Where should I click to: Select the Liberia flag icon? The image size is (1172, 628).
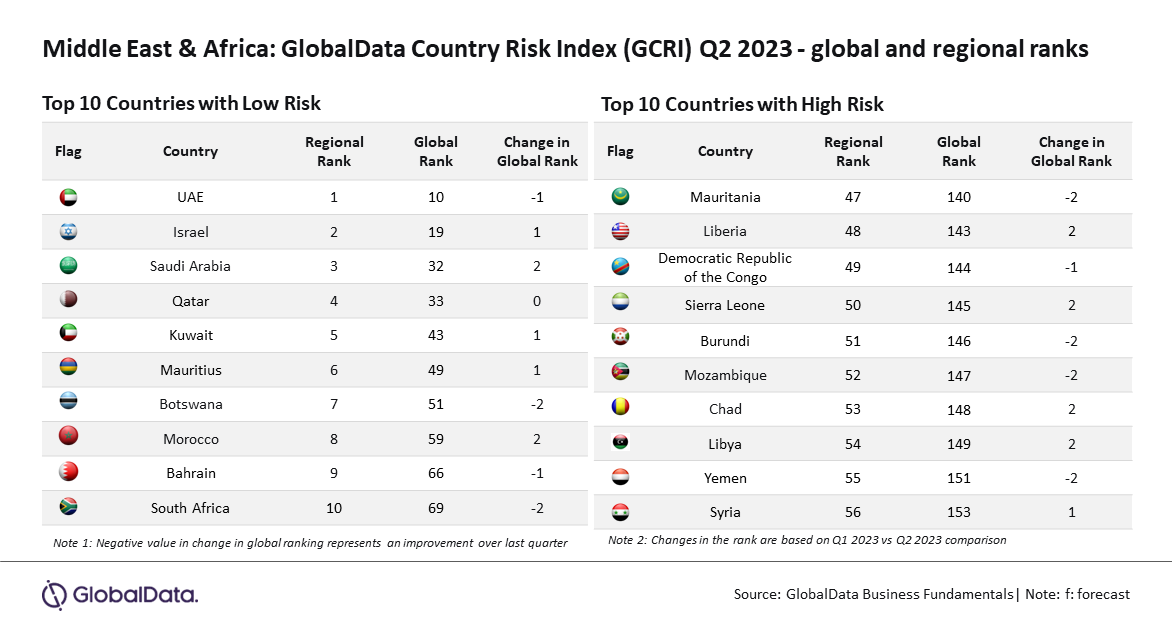tap(620, 231)
